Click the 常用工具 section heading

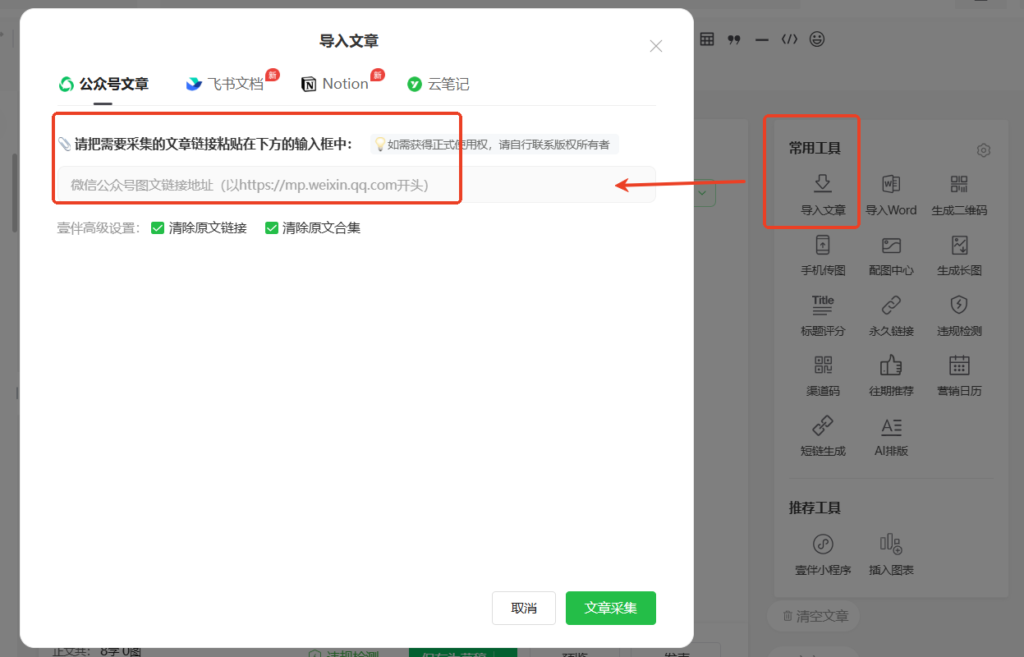coord(814,148)
